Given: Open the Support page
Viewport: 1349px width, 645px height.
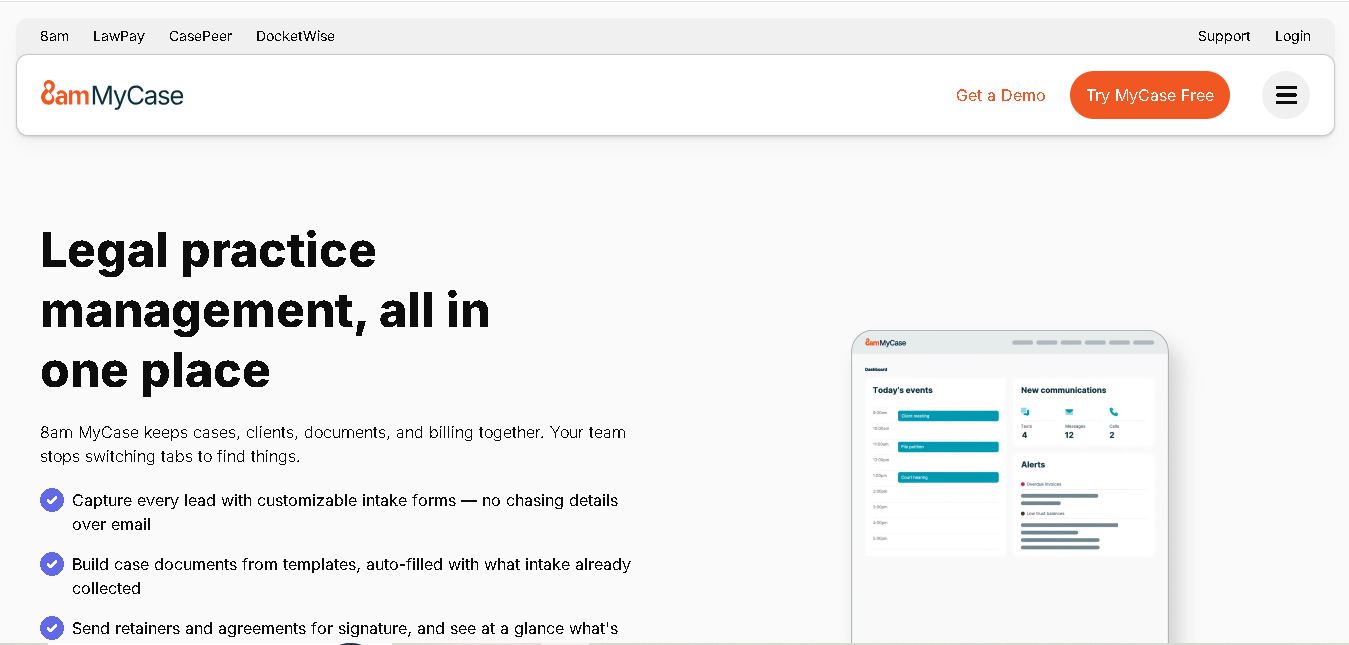Looking at the screenshot, I should (x=1224, y=36).
